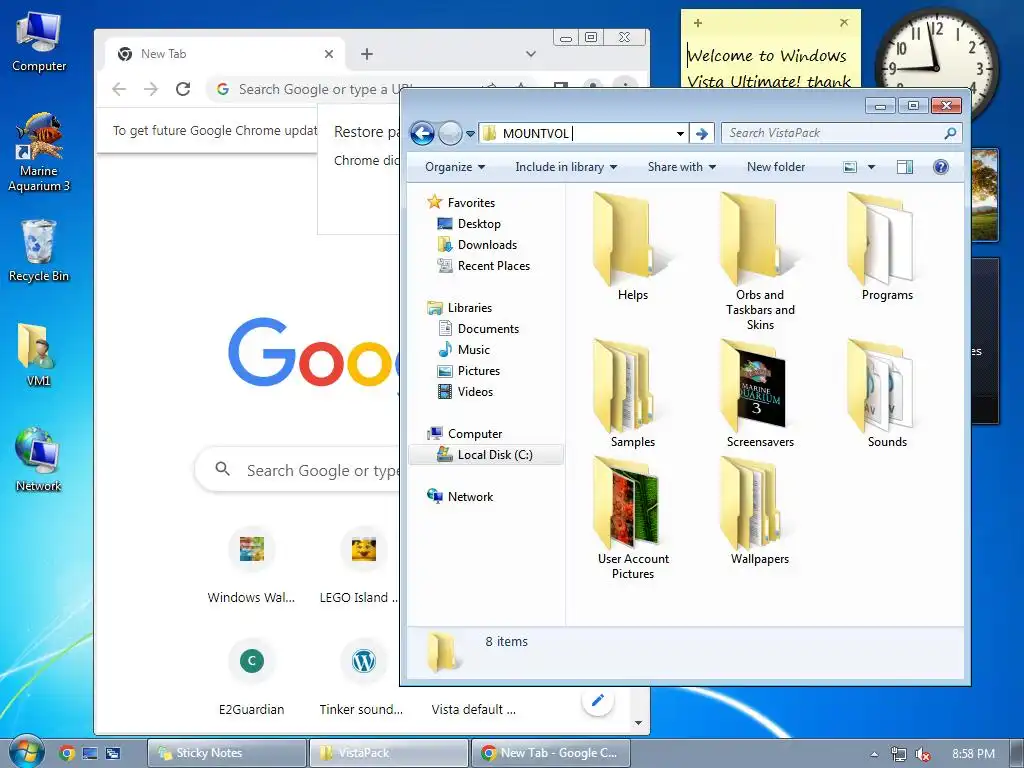The height and width of the screenshot is (768, 1024).
Task: Expand the address bar history dropdown
Action: [x=680, y=134]
